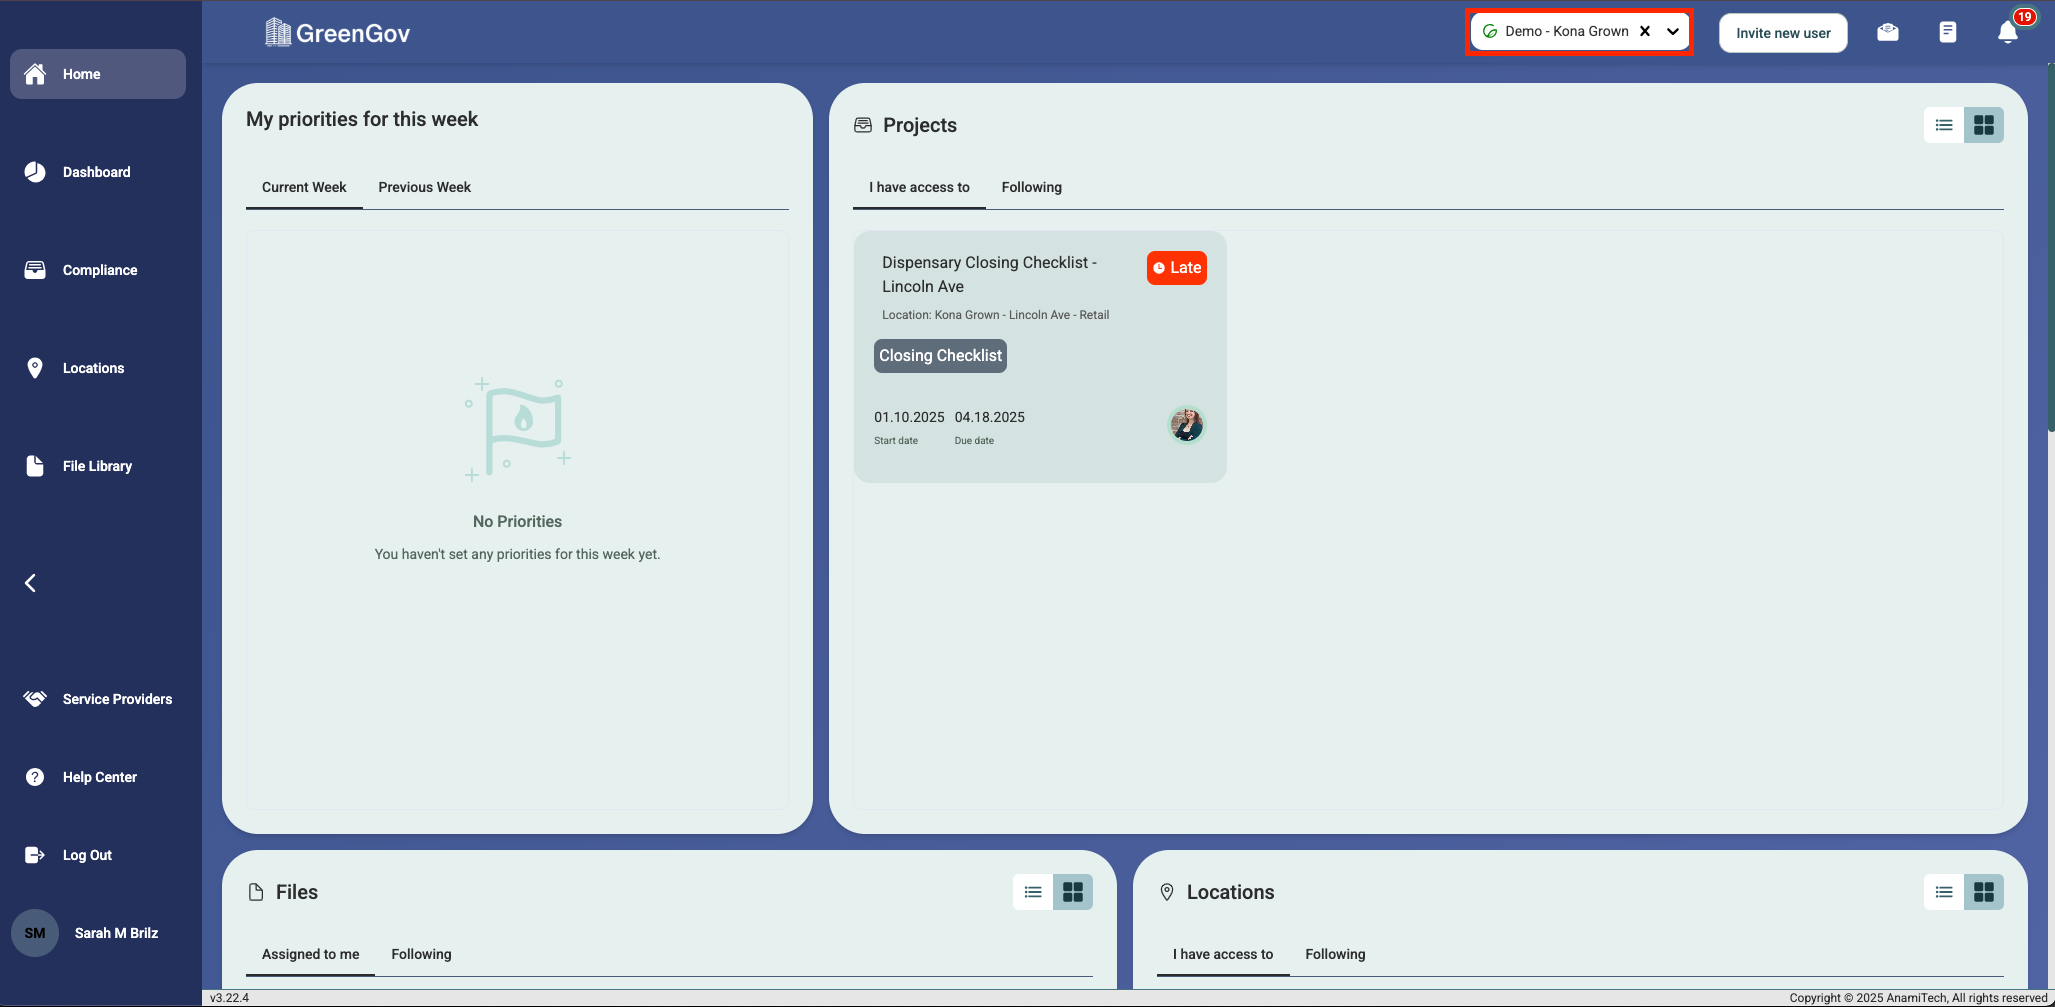
Task: Open the File Library menu label
Action: (x=97, y=466)
